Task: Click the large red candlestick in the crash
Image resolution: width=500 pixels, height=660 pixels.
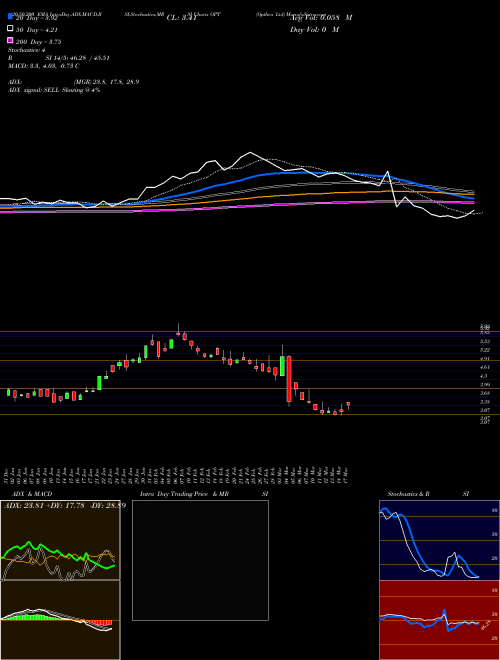Action: pos(289,379)
